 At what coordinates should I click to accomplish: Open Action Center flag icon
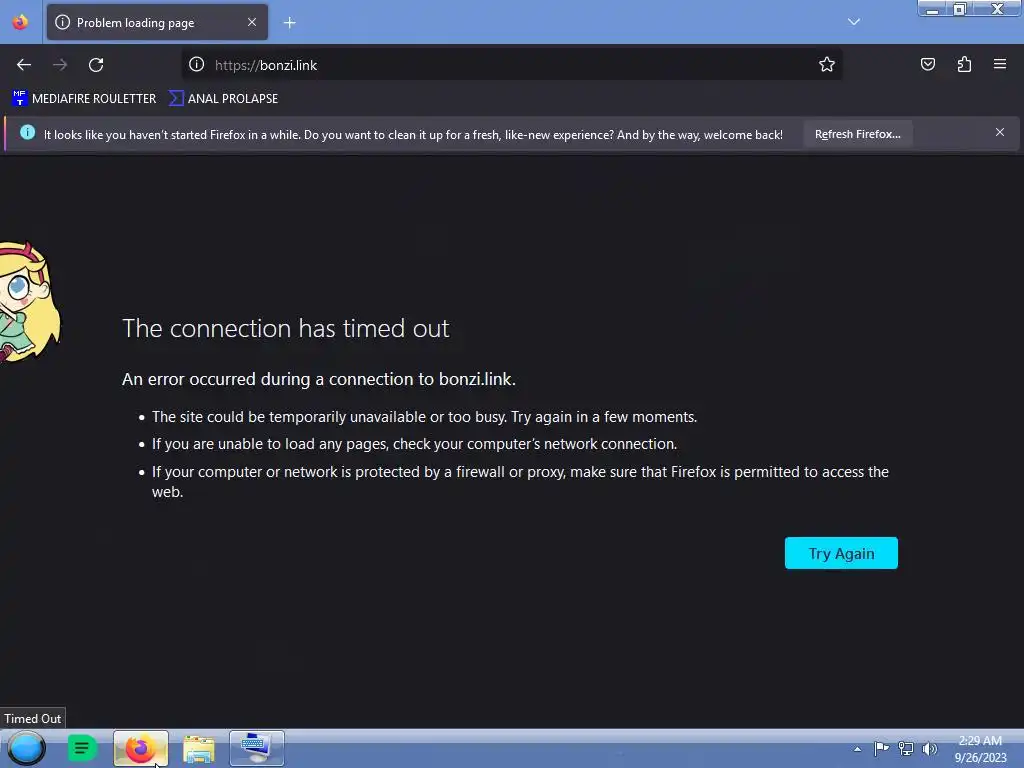coord(881,748)
